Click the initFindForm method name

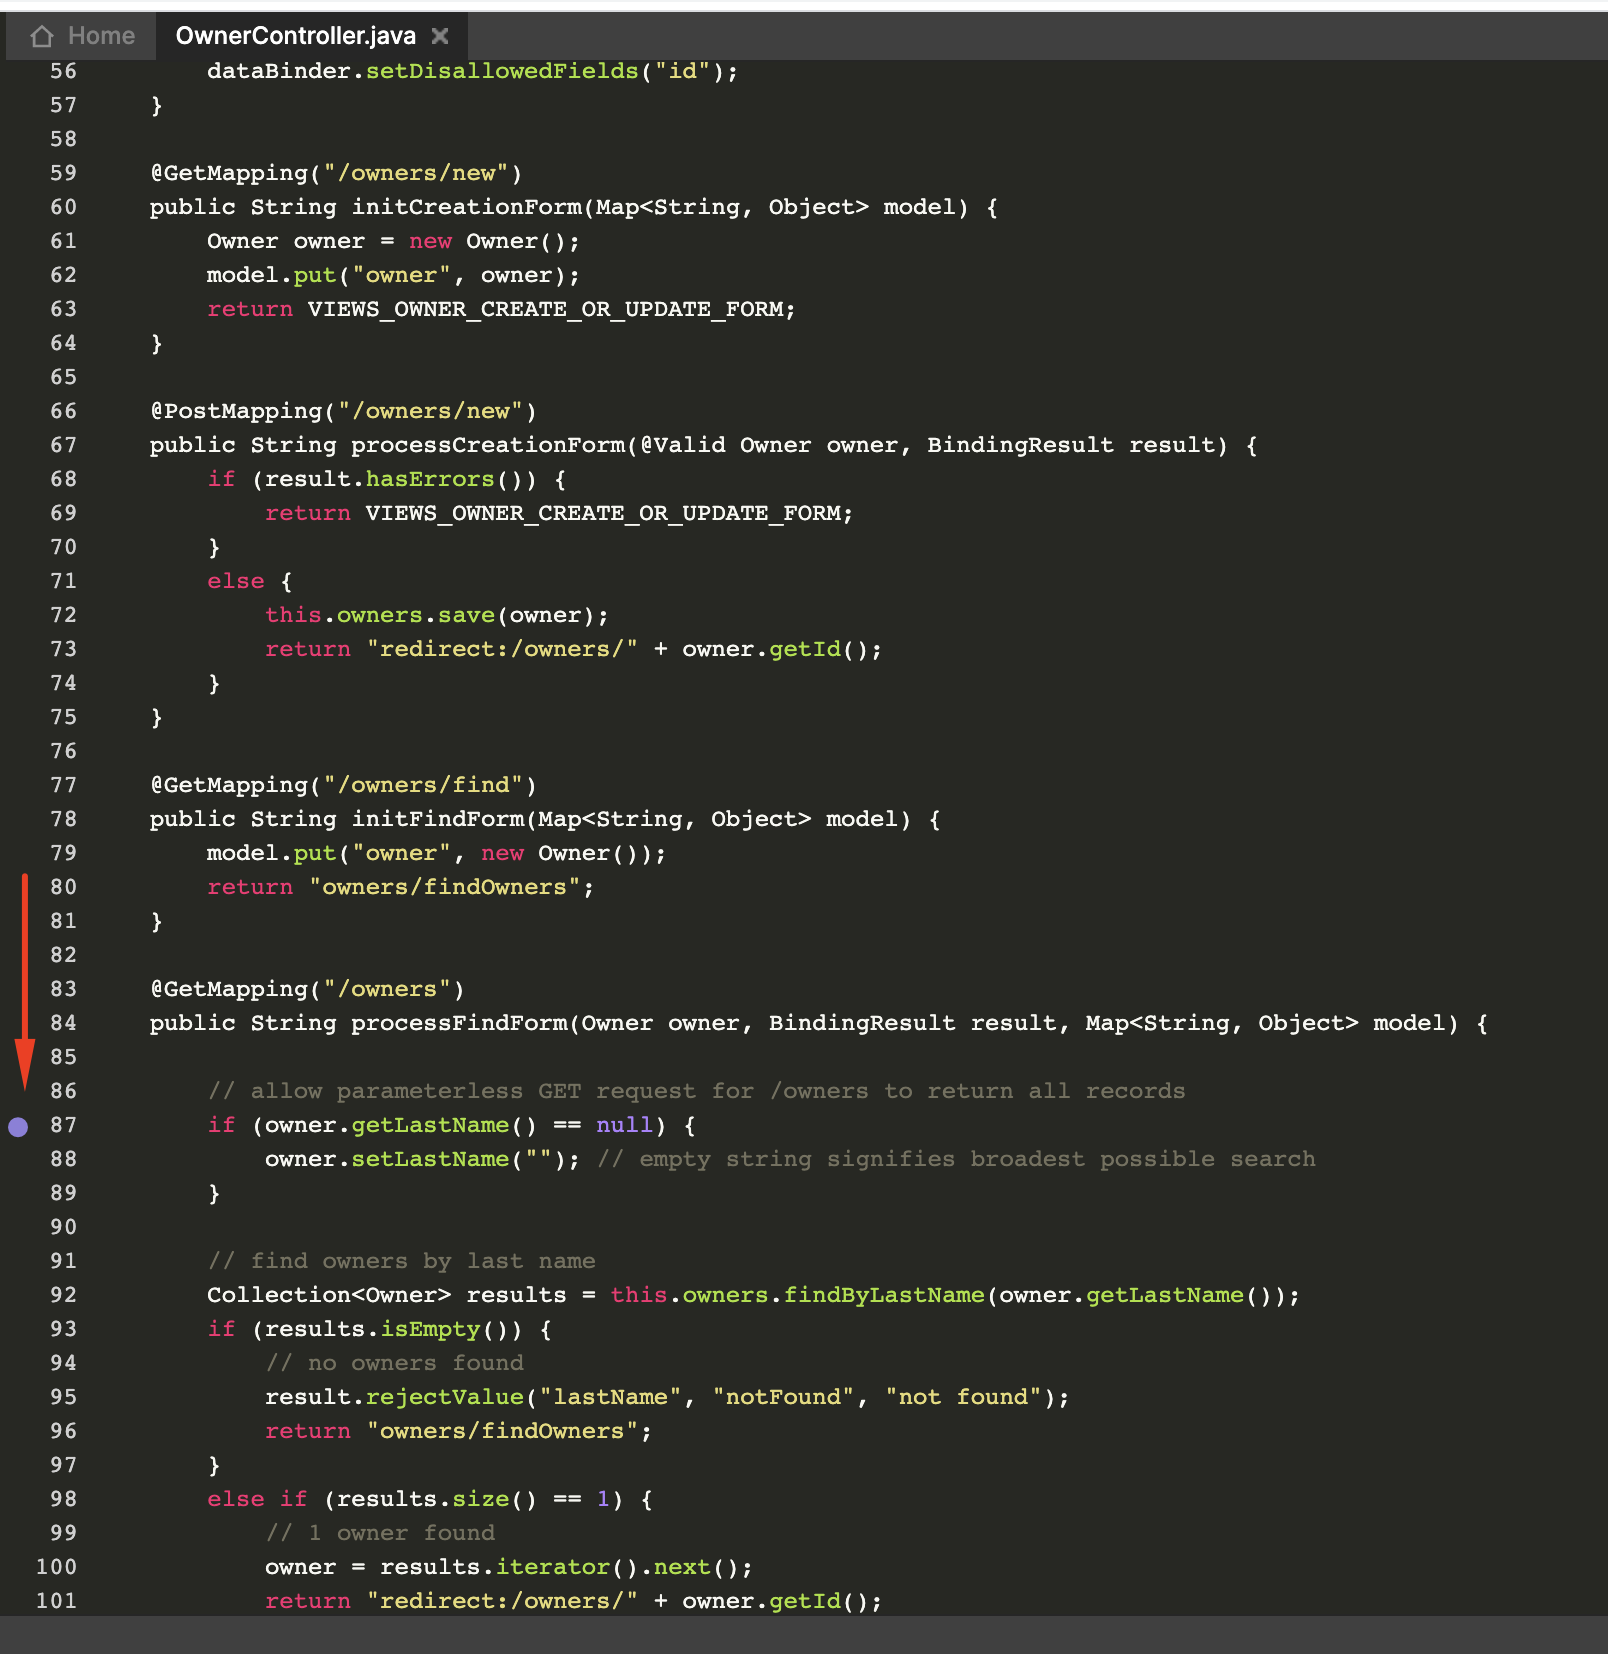pyautogui.click(x=437, y=819)
